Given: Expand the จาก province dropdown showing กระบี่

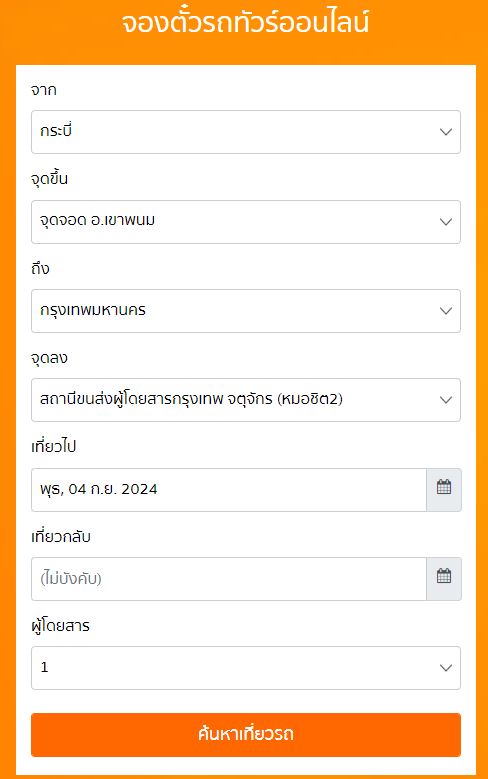Looking at the screenshot, I should [246, 132].
